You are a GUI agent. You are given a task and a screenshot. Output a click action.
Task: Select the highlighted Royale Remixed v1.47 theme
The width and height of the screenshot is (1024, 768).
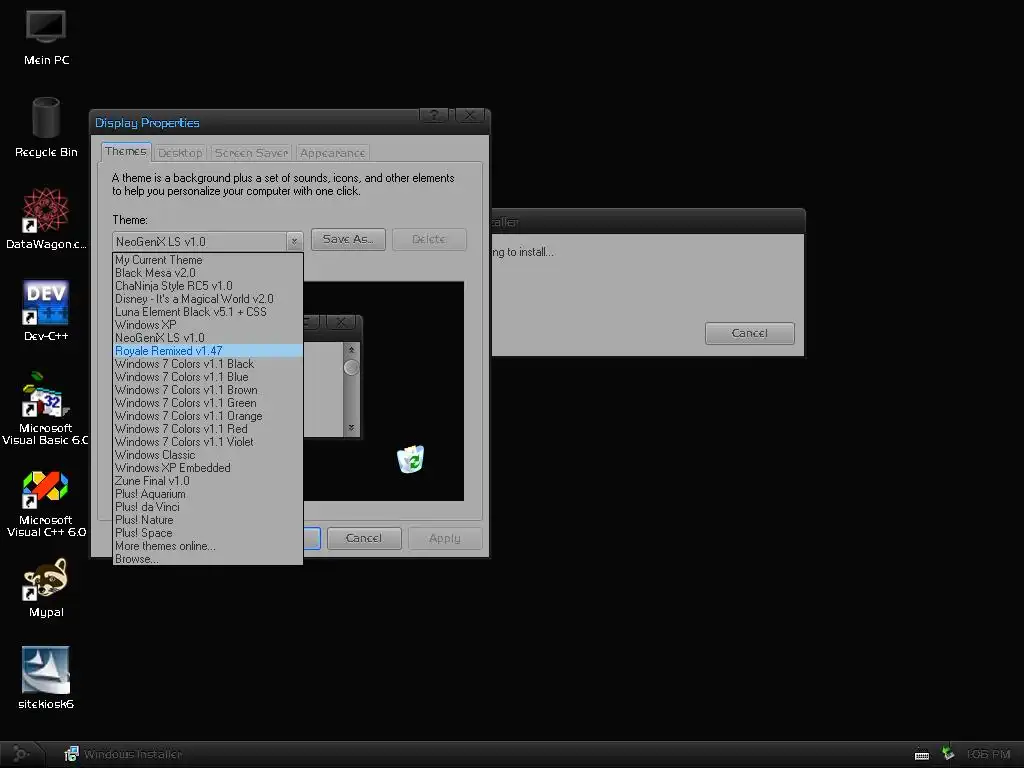click(208, 351)
